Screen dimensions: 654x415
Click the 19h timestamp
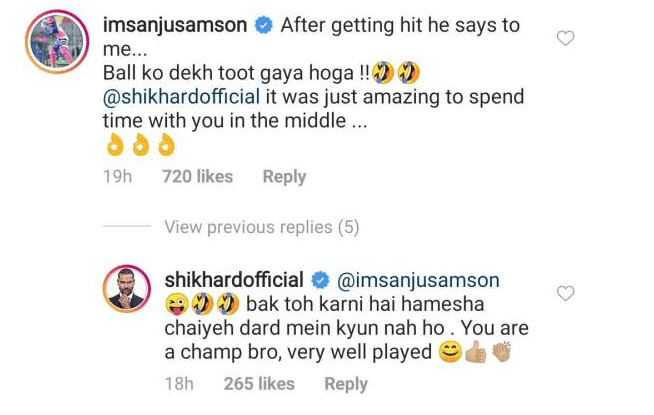(x=118, y=176)
